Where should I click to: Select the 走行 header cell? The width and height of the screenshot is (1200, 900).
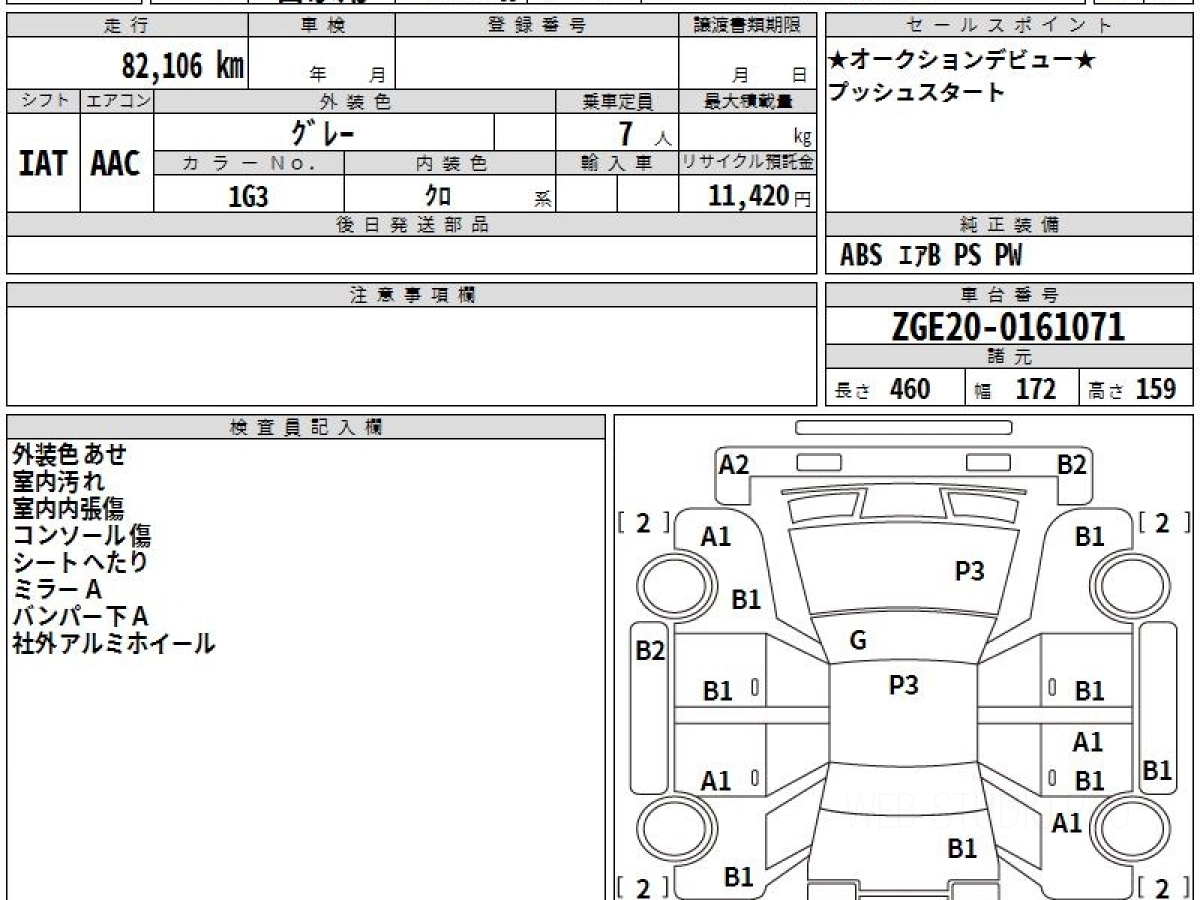[126, 26]
